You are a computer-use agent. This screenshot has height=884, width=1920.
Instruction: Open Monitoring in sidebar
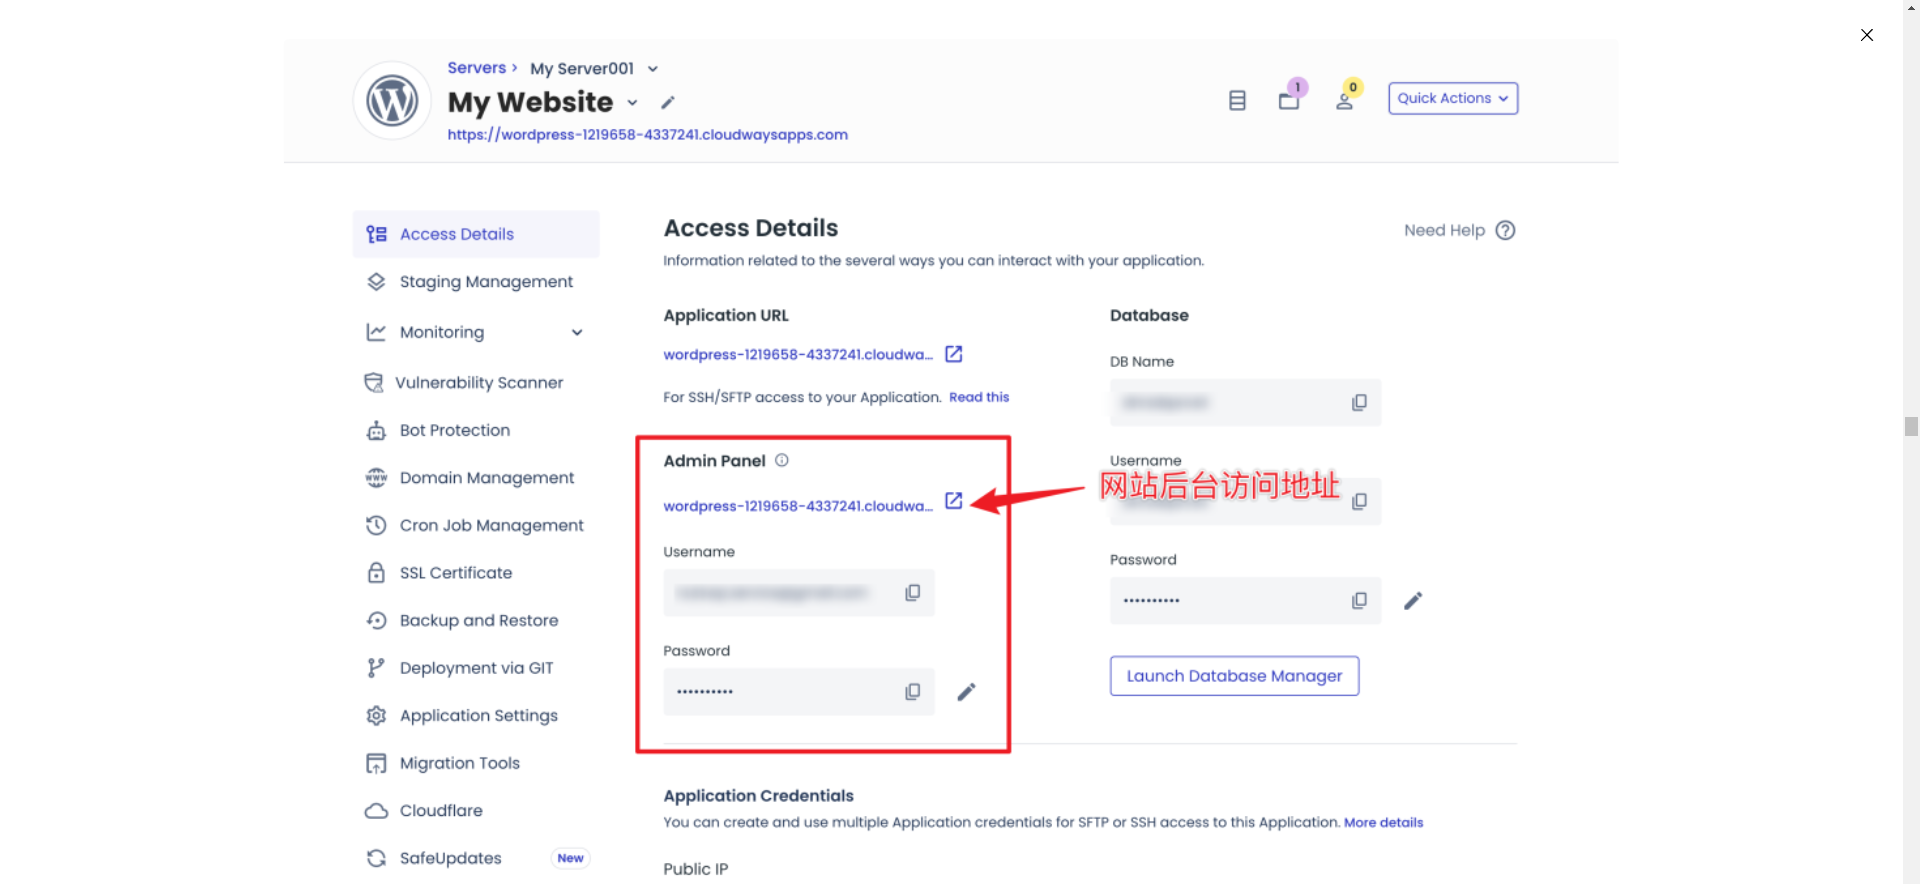pyautogui.click(x=441, y=332)
